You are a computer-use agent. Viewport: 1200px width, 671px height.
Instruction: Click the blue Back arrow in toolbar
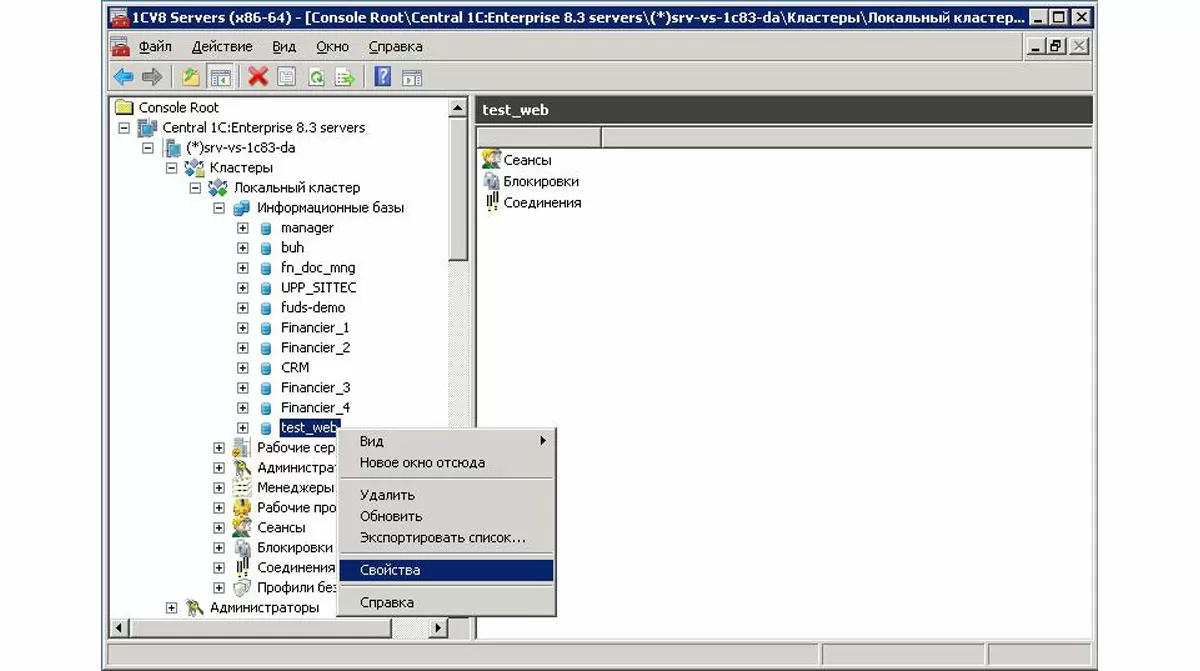(x=124, y=77)
